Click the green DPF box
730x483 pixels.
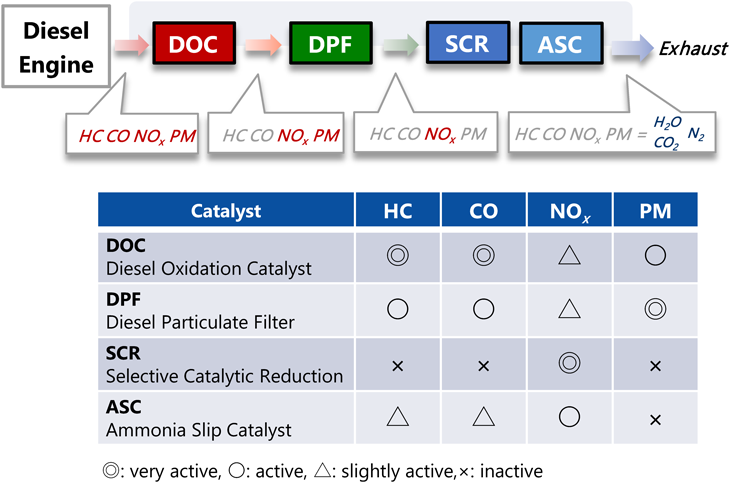coord(331,43)
